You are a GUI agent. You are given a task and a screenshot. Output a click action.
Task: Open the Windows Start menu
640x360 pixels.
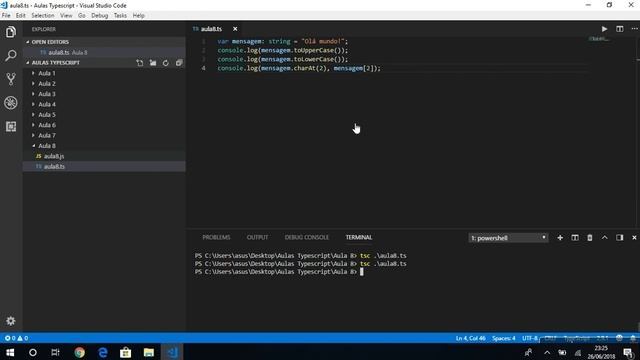tap(10, 352)
